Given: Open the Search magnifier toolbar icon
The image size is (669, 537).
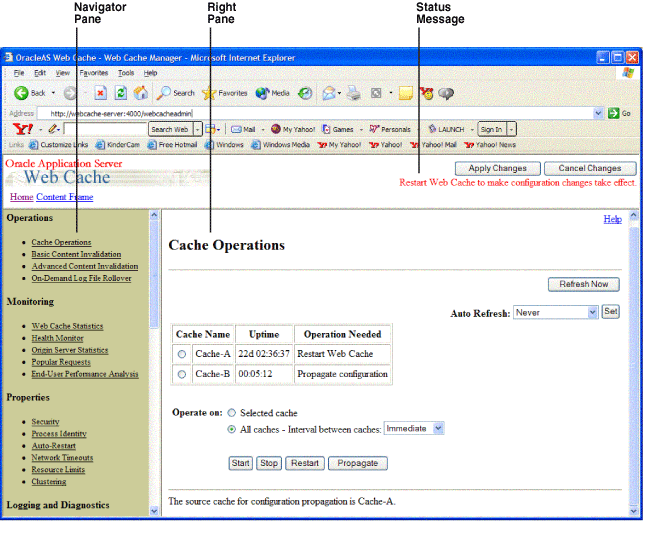Looking at the screenshot, I should coord(163,93).
